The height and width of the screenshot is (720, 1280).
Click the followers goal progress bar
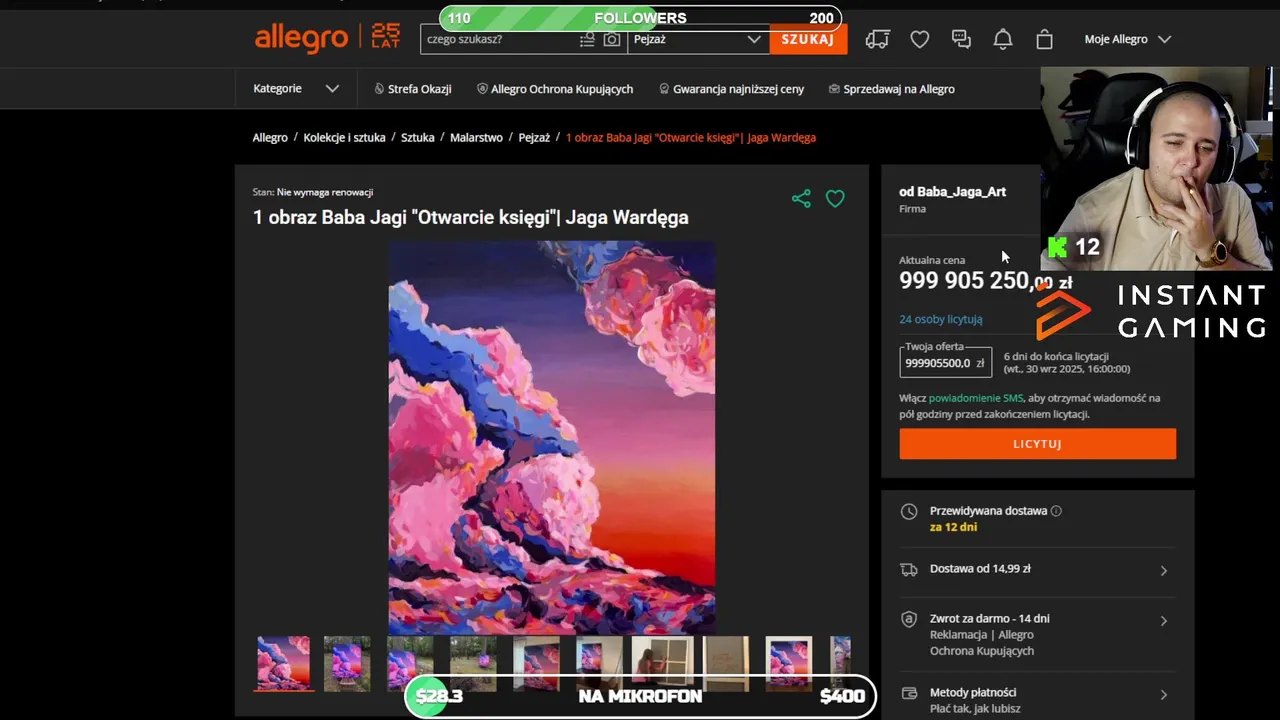[640, 18]
